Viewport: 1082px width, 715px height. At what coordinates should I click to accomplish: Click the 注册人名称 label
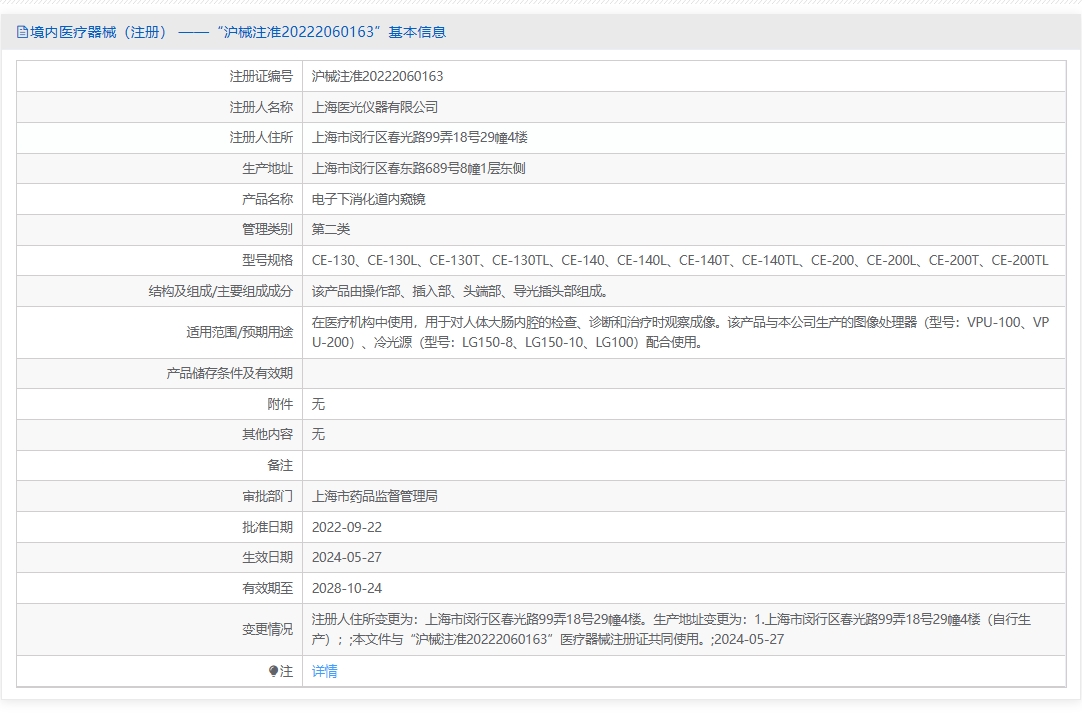click(x=261, y=107)
